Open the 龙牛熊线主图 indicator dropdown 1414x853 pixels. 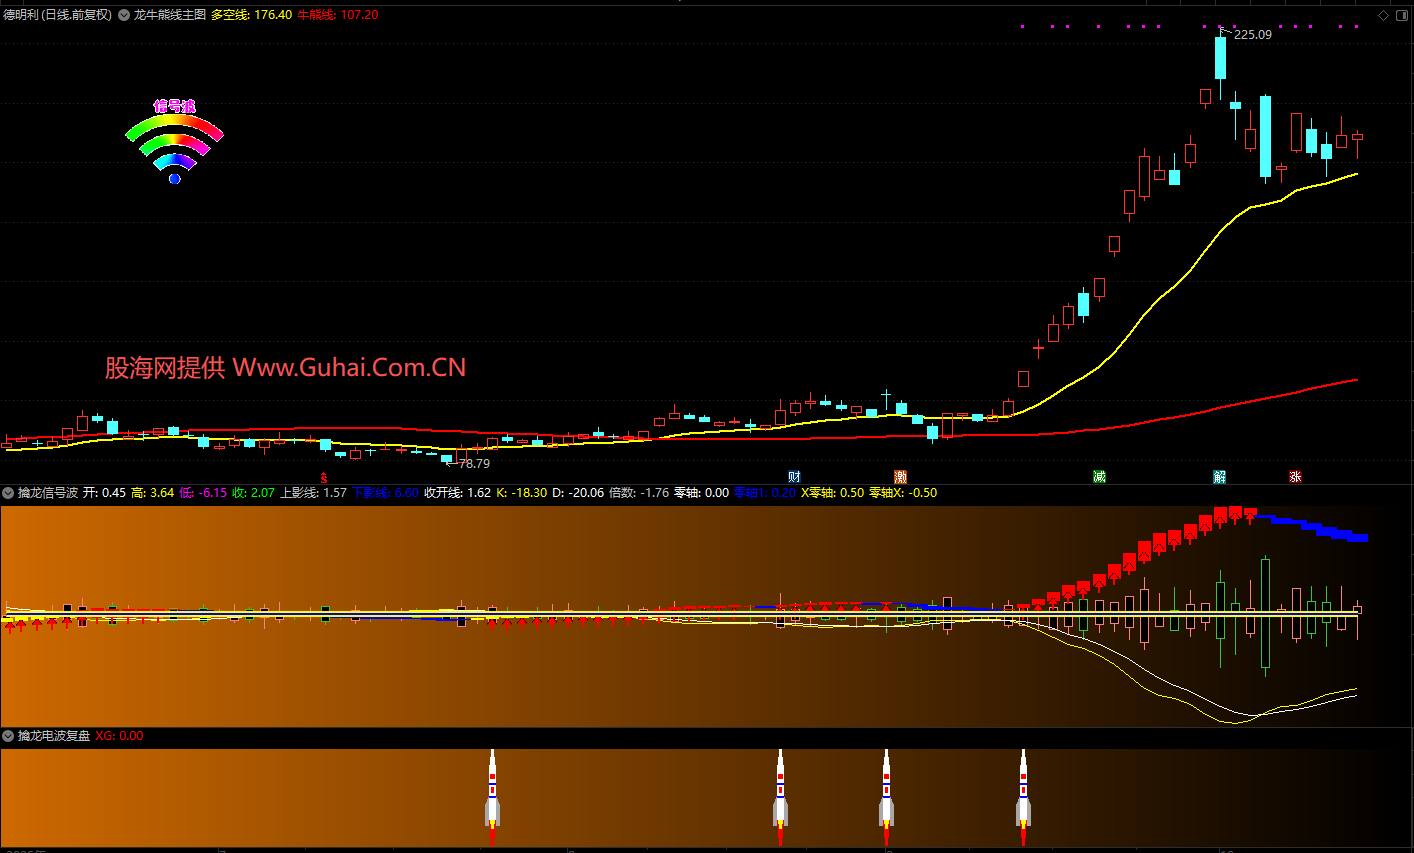tap(124, 15)
